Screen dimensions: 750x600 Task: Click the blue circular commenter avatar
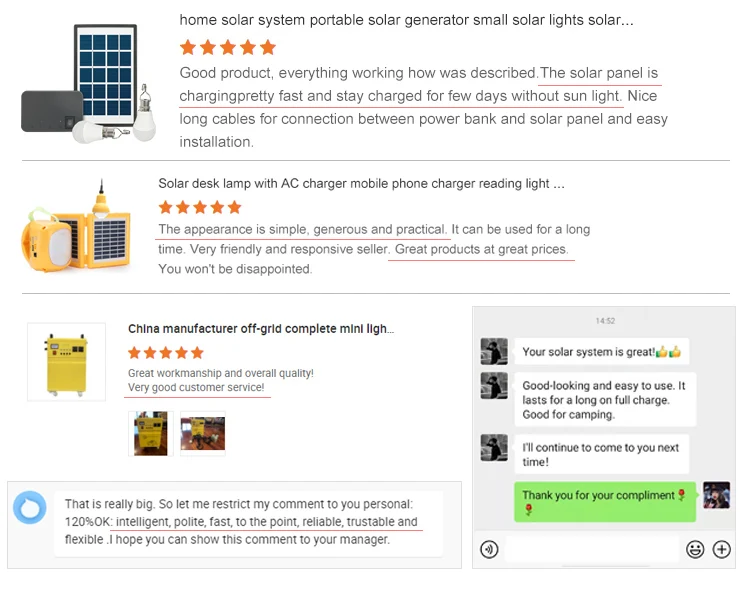(x=29, y=508)
